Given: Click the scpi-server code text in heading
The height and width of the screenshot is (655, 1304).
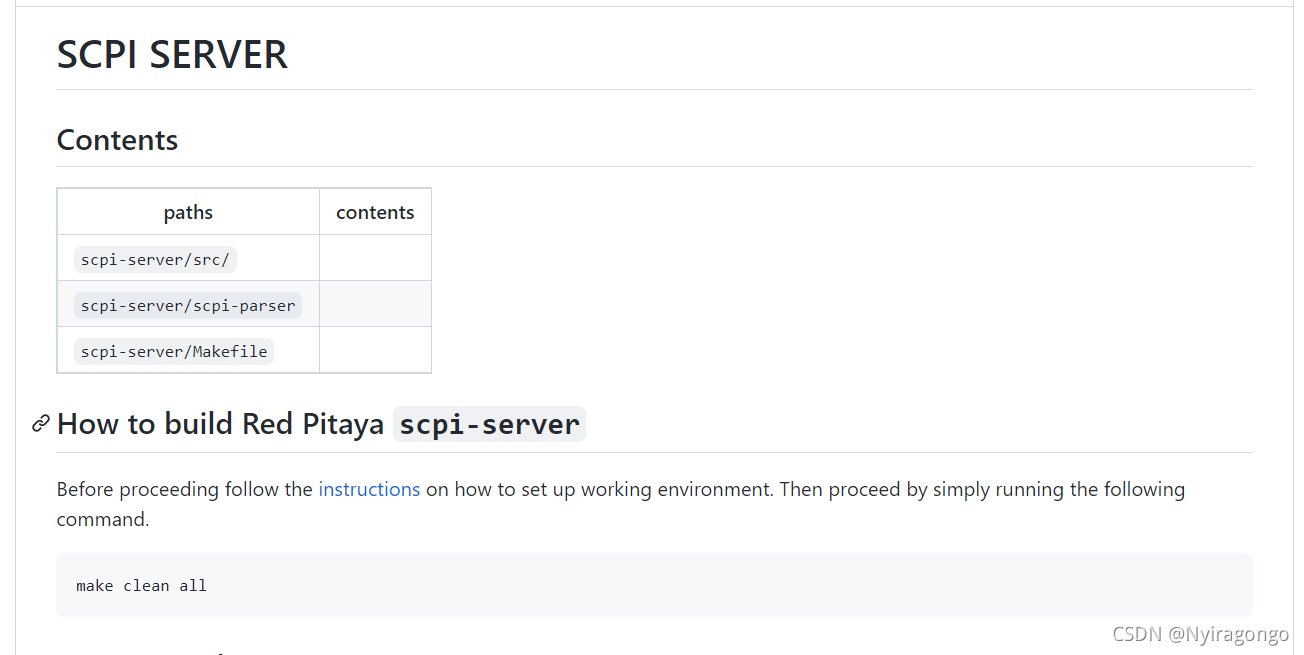Looking at the screenshot, I should tap(489, 424).
